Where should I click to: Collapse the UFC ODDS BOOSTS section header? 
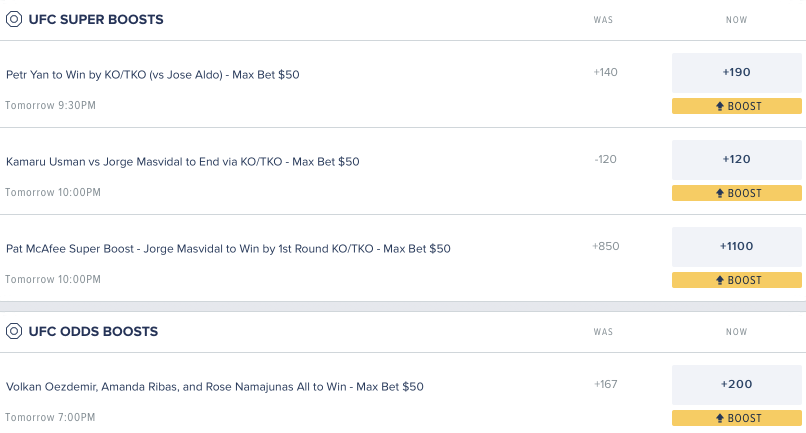(x=403, y=332)
